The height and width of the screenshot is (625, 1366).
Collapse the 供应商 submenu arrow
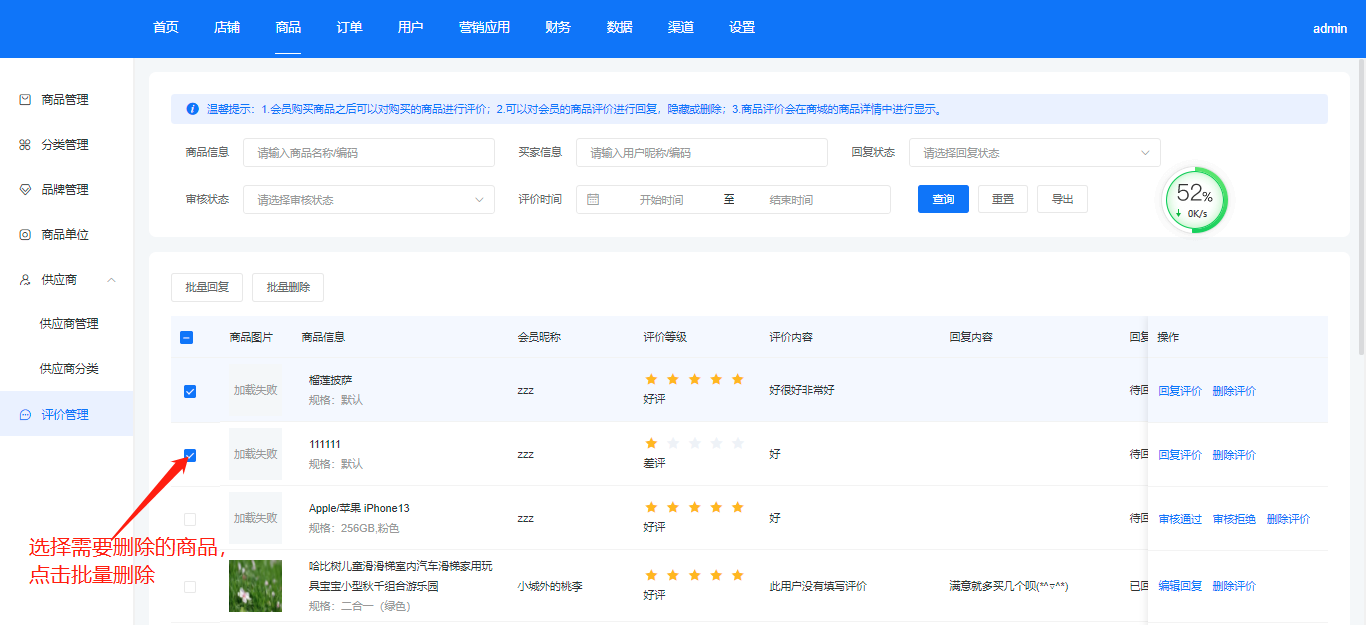(111, 280)
